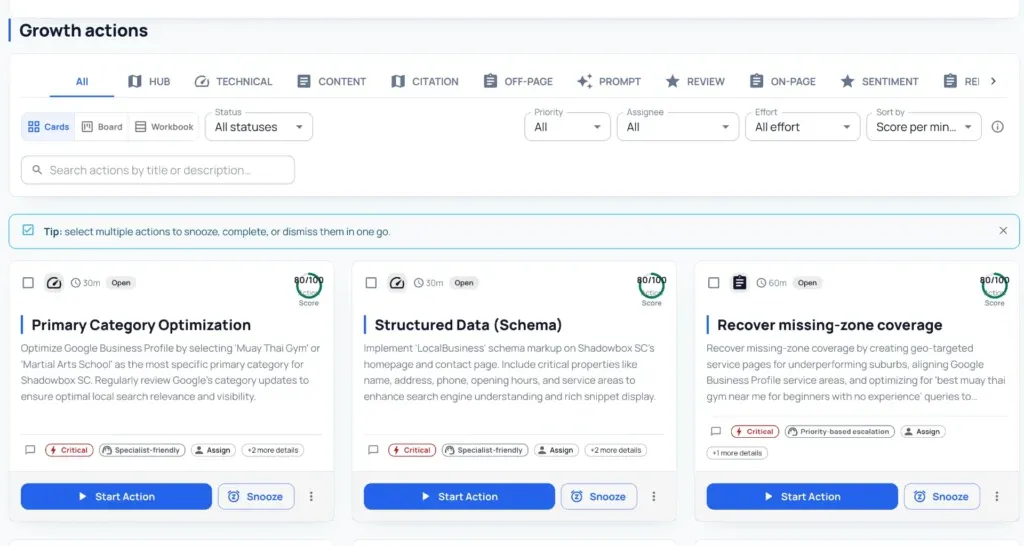
Task: Open the Primary Category Optimization title
Action: pyautogui.click(x=141, y=325)
